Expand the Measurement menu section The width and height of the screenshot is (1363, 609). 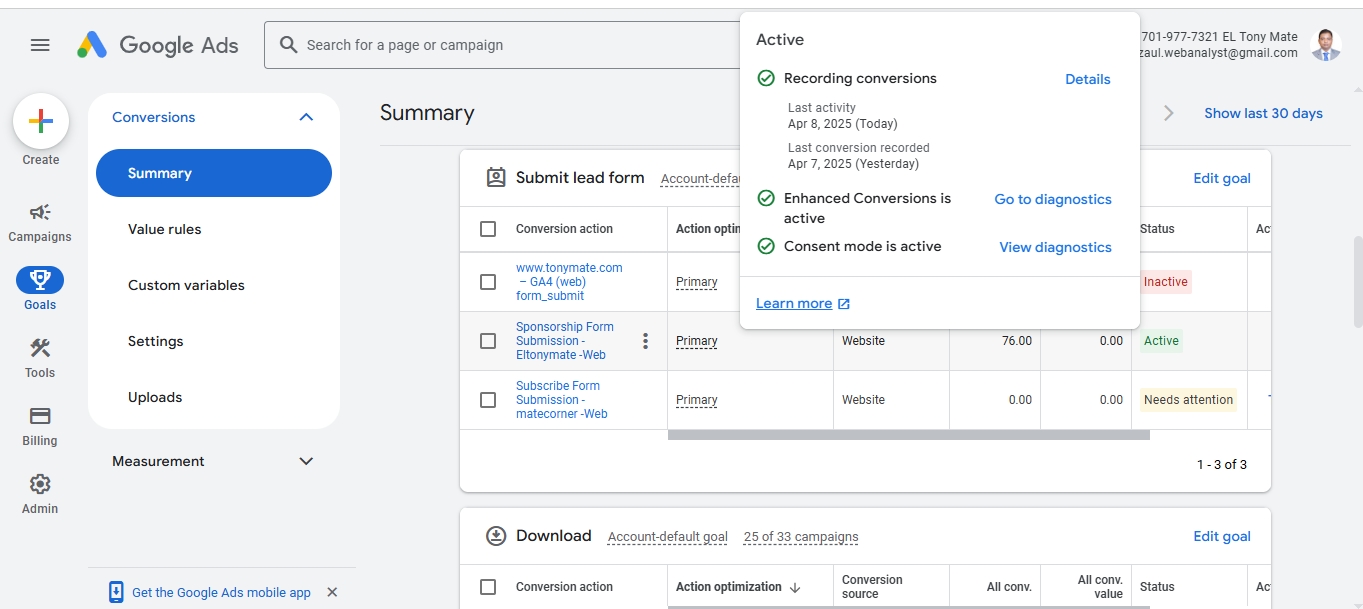click(306, 461)
